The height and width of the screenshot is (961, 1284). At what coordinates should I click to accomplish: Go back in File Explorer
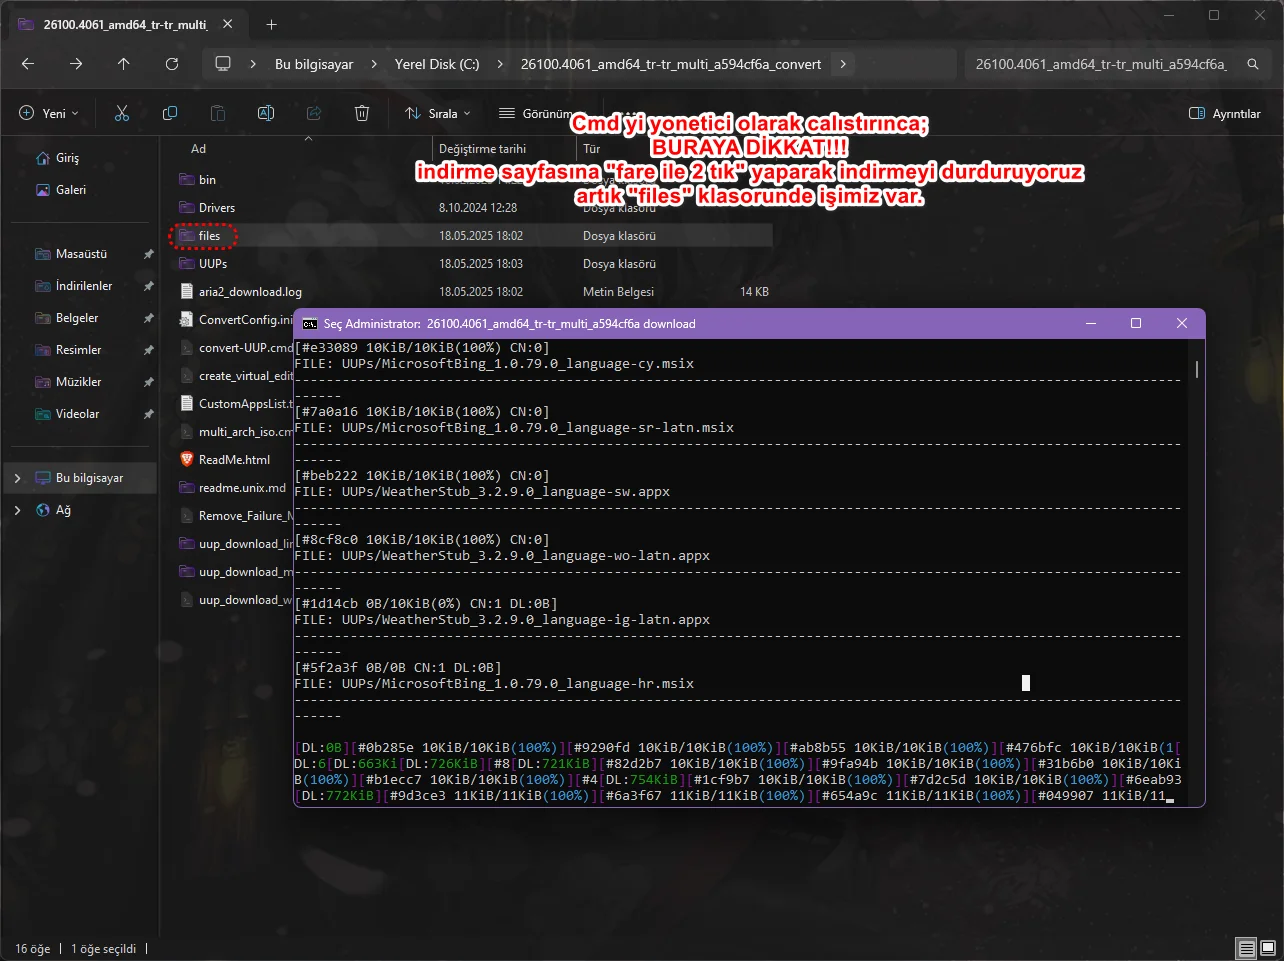[x=28, y=64]
